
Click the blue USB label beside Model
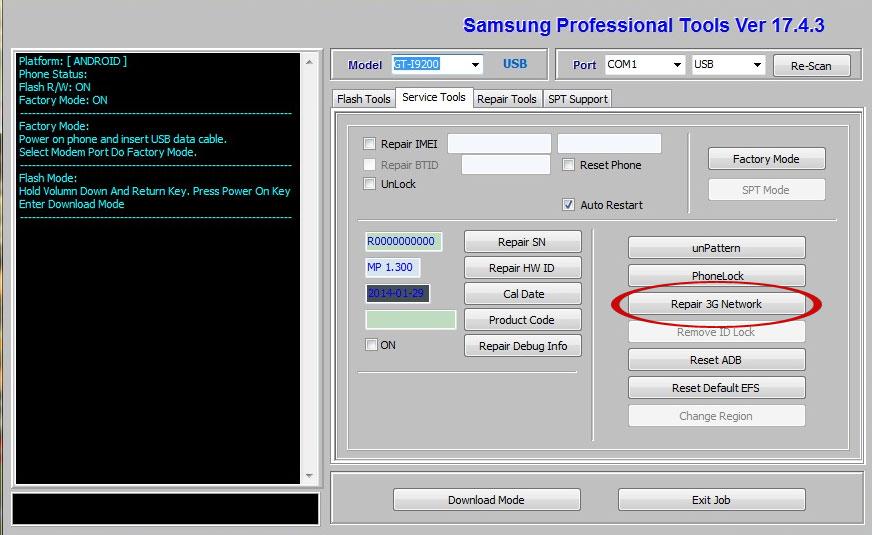pos(515,64)
